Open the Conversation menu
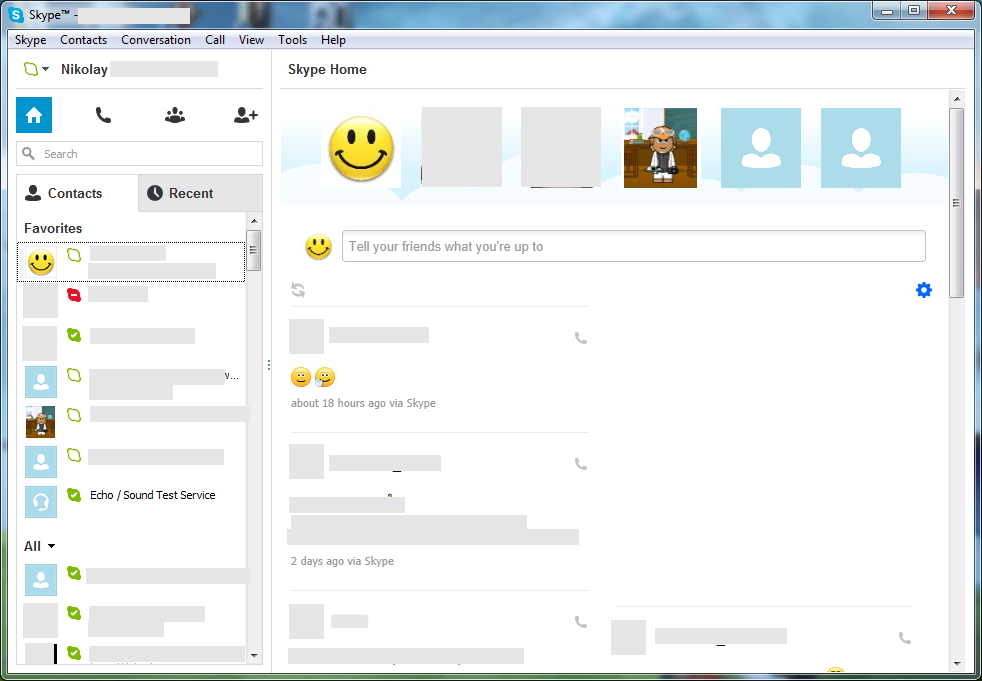Screen dimensions: 982x681 155,40
